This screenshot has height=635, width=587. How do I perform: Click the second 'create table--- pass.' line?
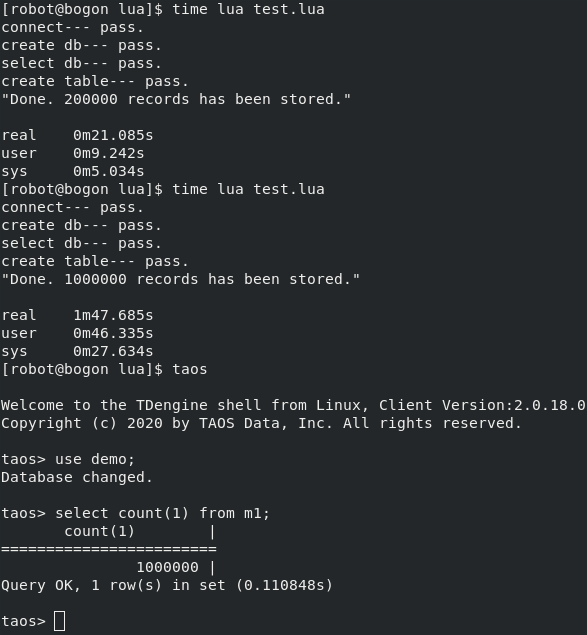(x=95, y=261)
